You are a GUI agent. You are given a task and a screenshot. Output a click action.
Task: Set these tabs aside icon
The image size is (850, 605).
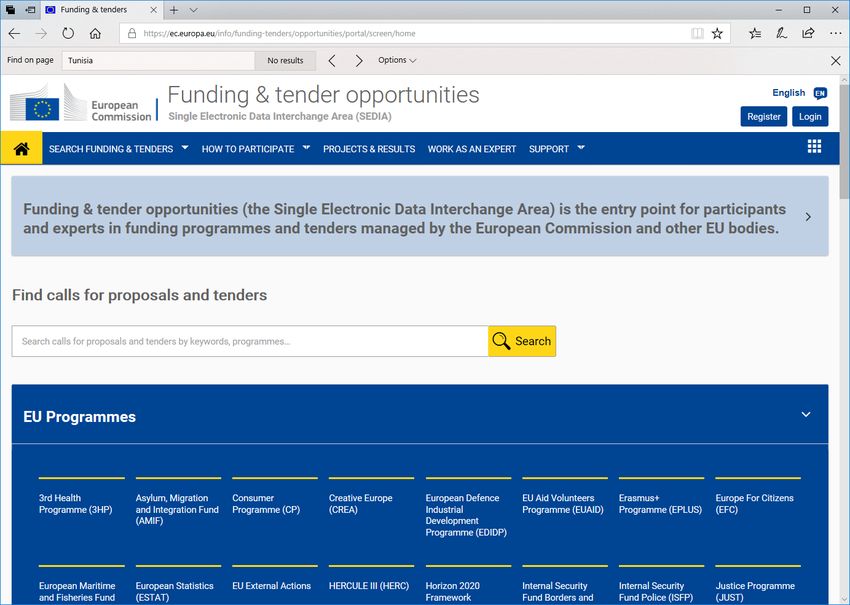click(x=31, y=10)
